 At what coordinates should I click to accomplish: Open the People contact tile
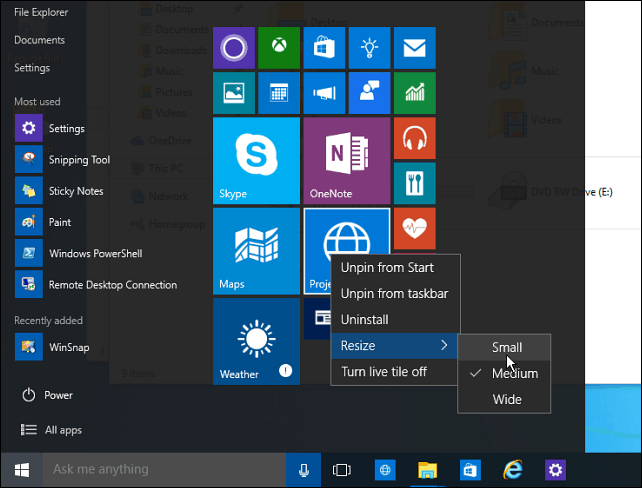tap(369, 93)
